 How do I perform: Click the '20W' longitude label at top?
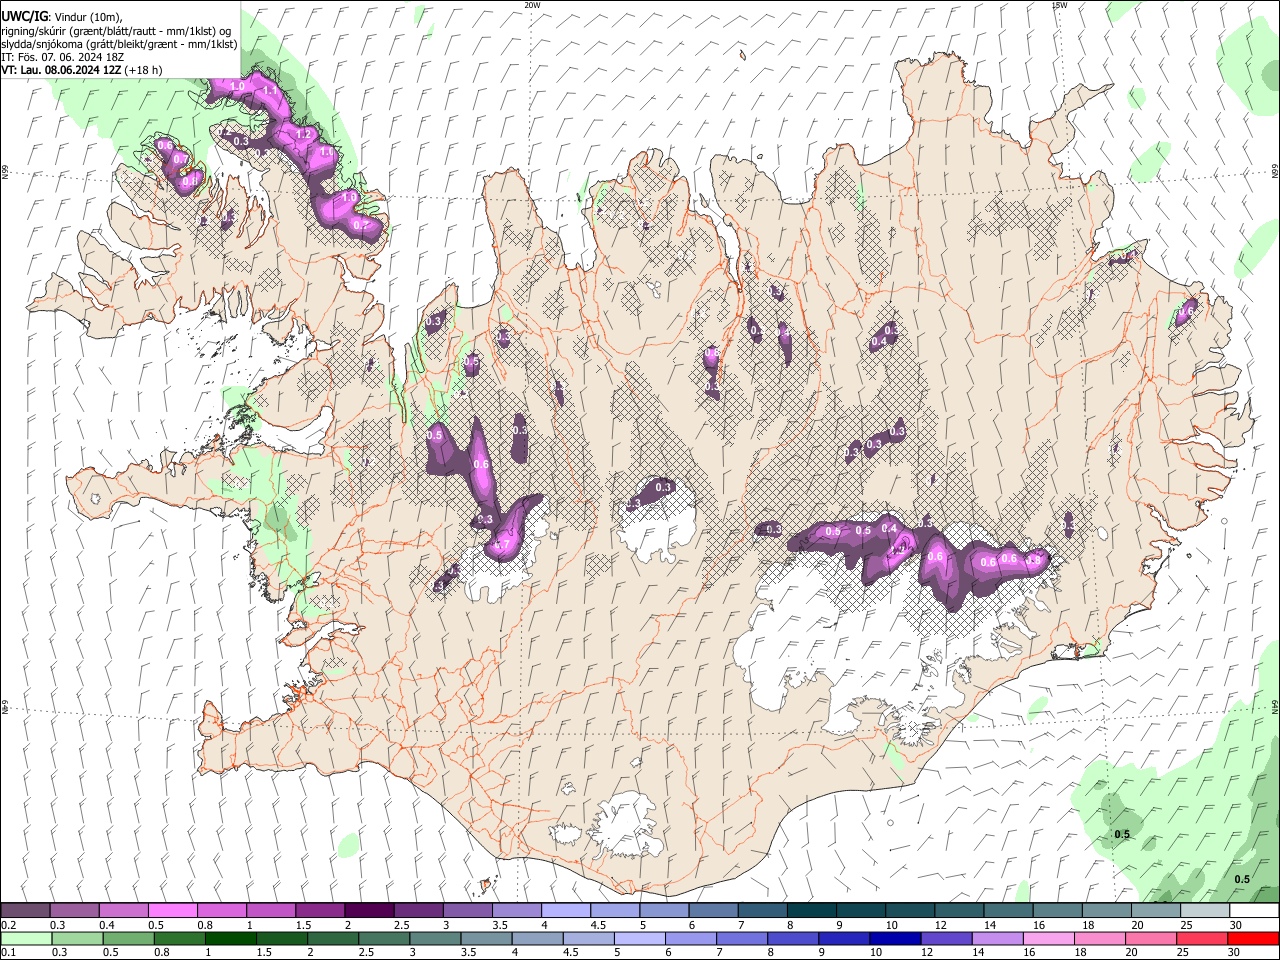532,5
